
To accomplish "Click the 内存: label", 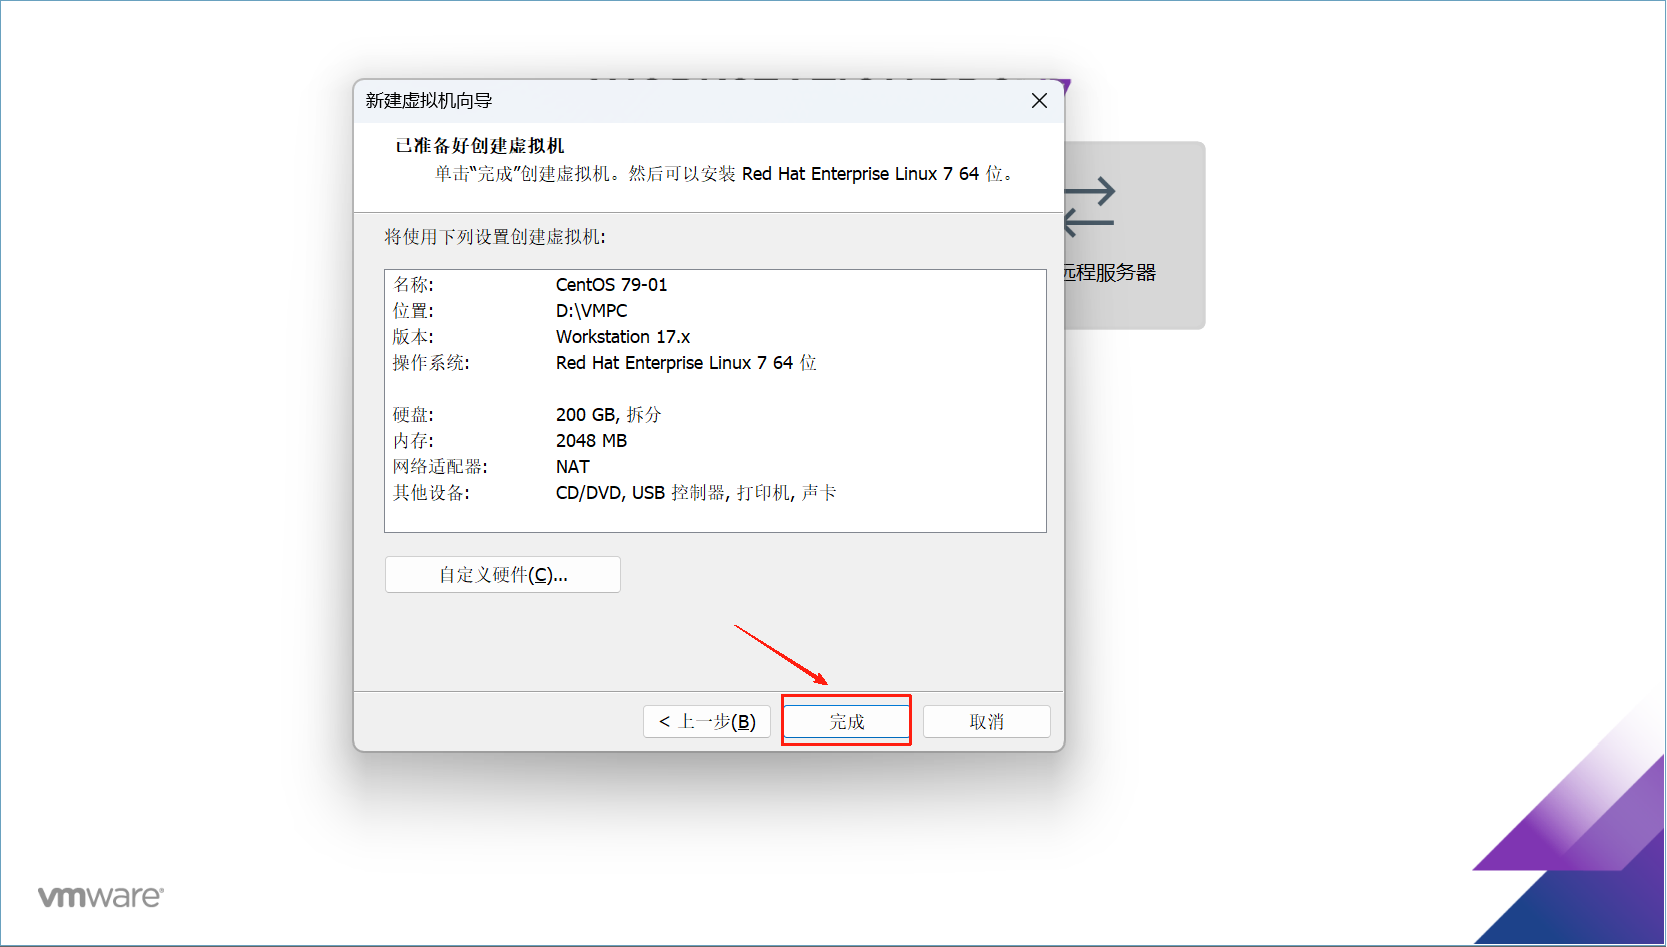I will (x=413, y=441).
